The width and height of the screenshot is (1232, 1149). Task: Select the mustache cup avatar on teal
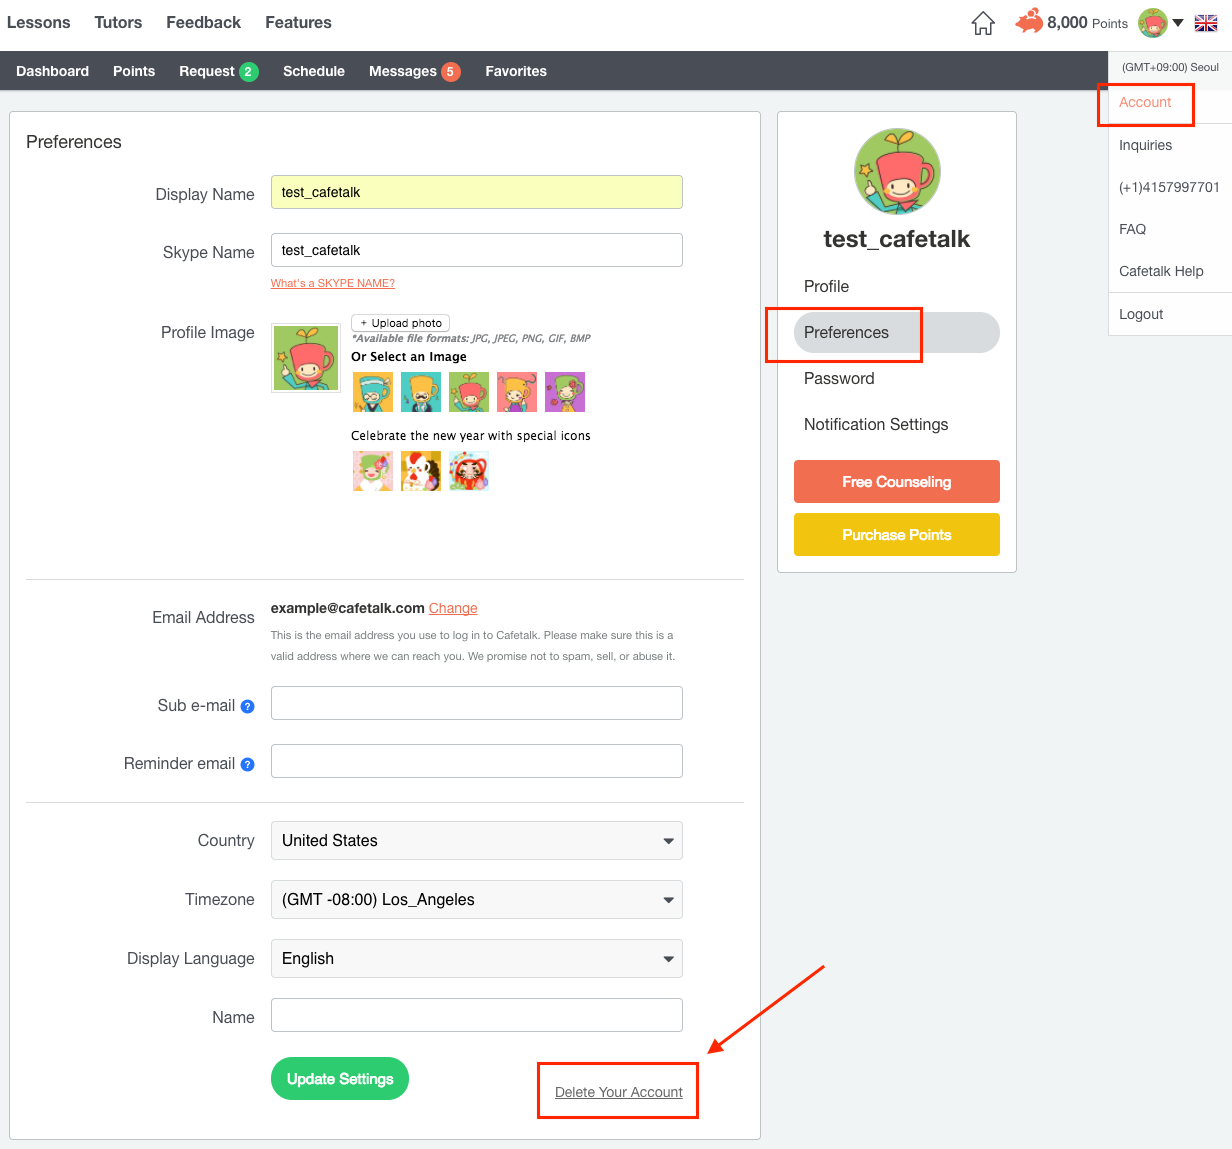point(421,392)
